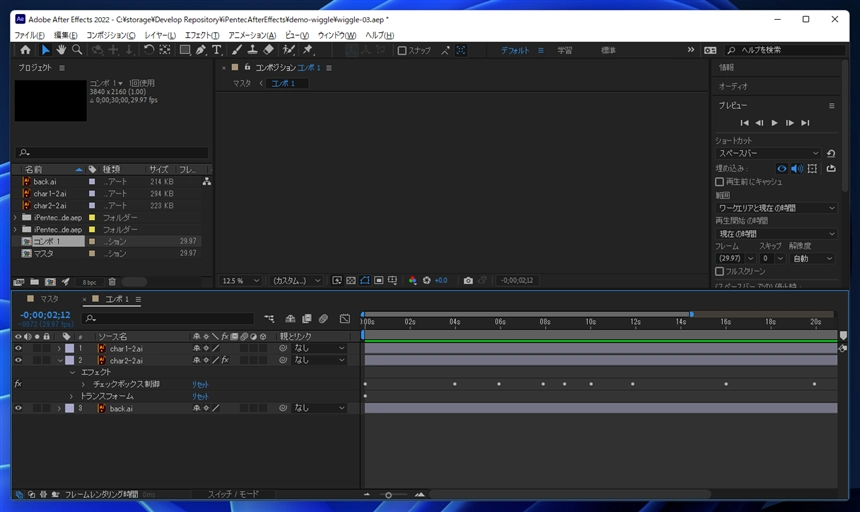
Task: Take a snapshot with the camera icon
Action: point(468,281)
